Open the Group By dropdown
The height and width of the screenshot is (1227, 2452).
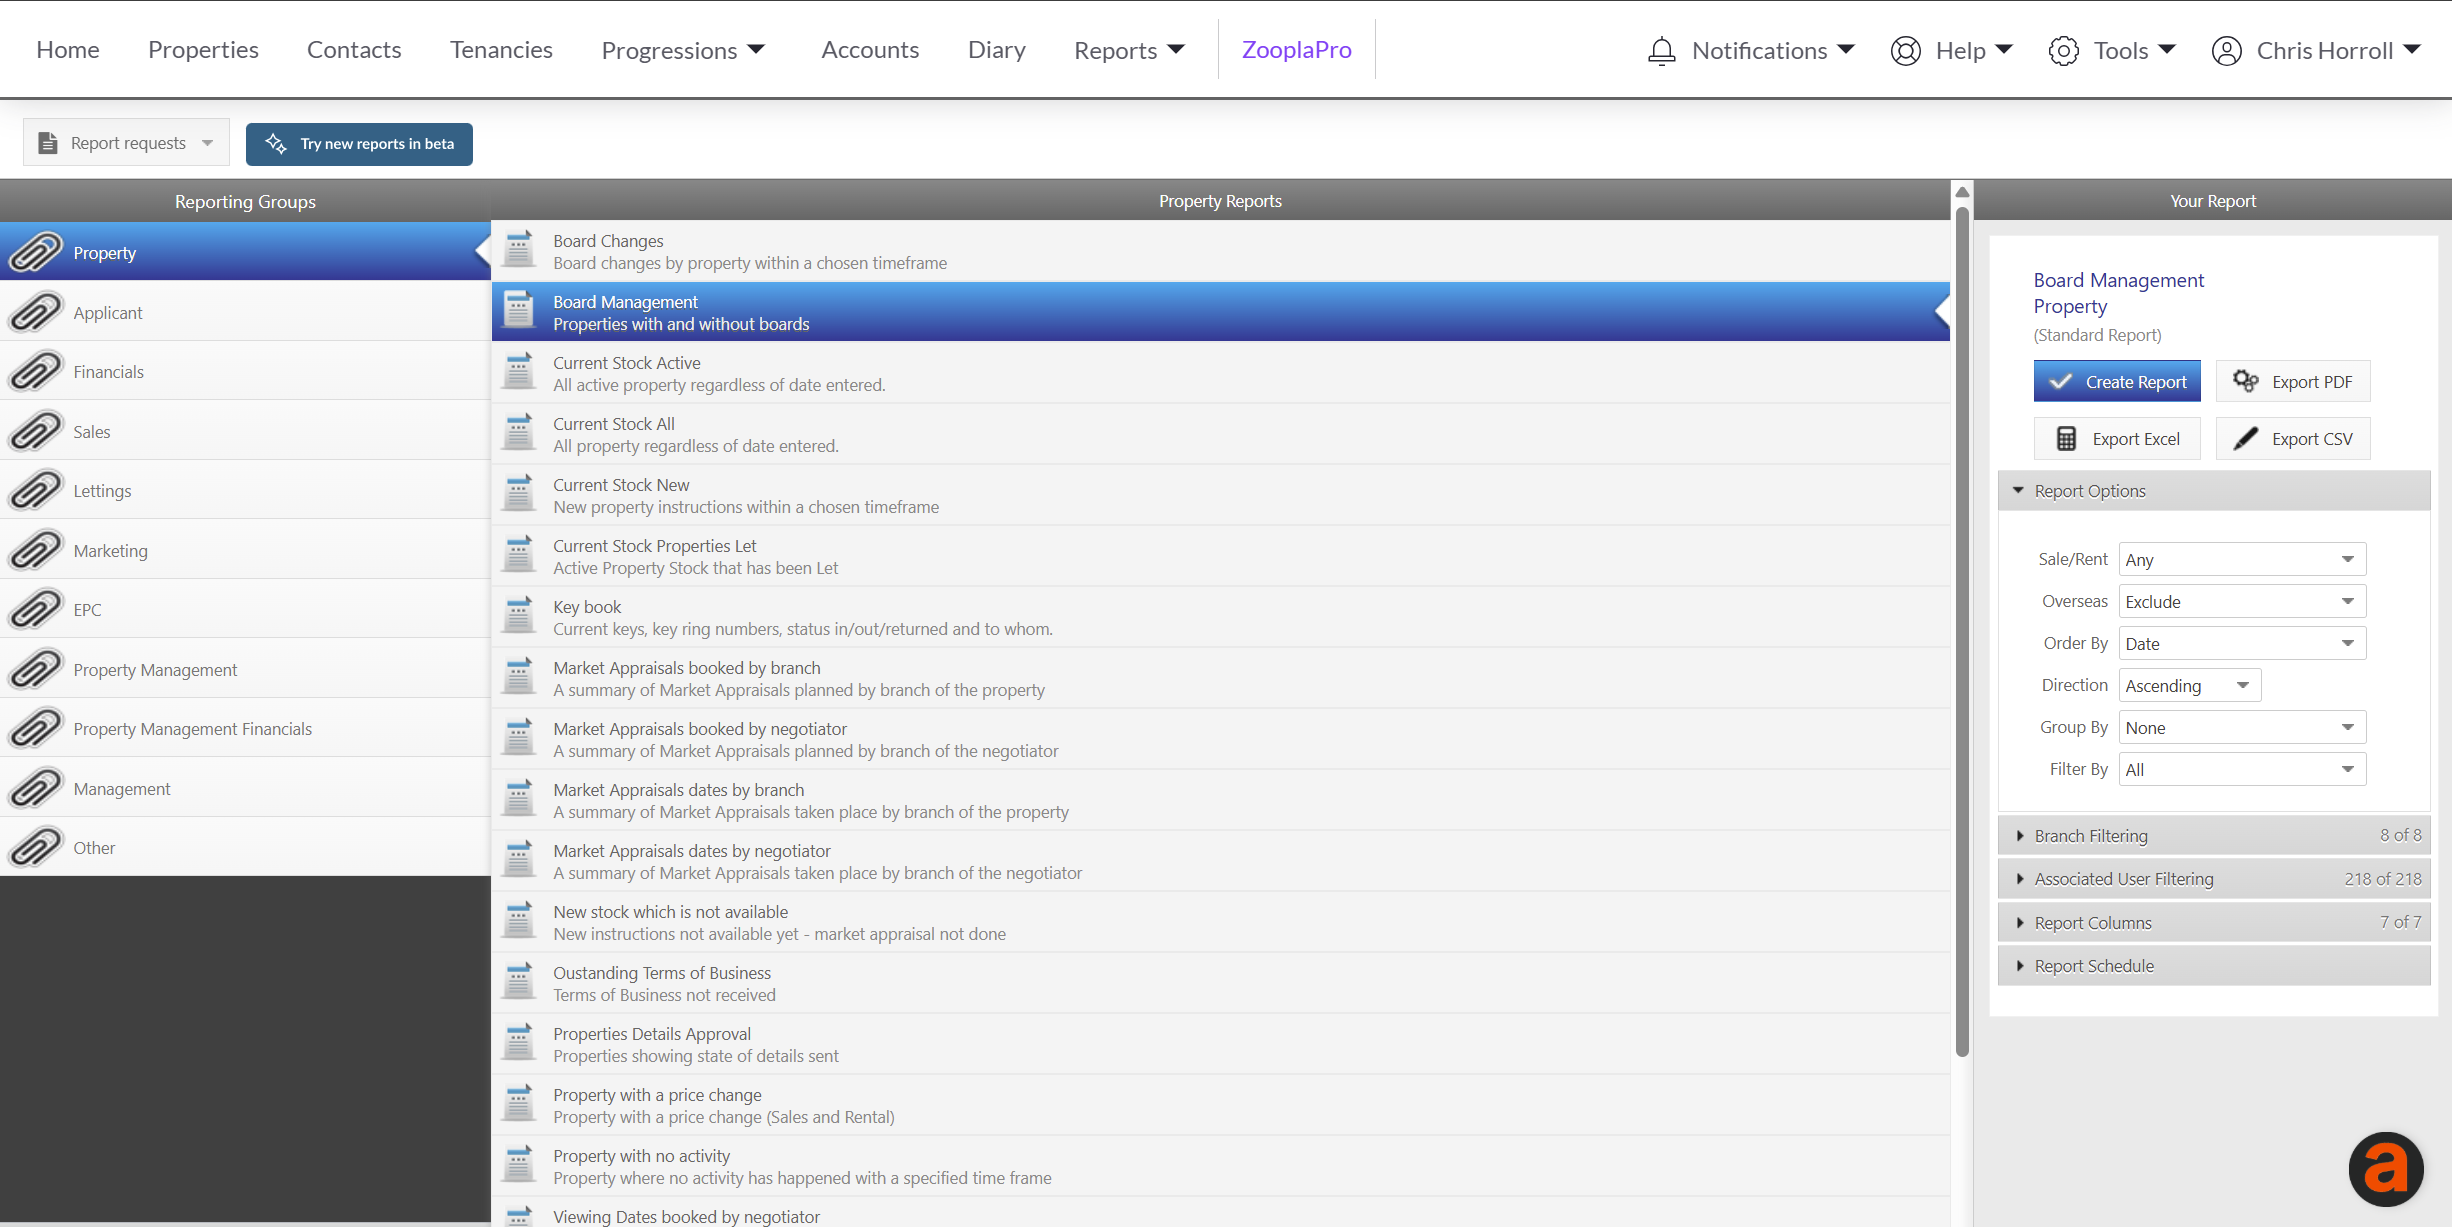[x=2242, y=728]
